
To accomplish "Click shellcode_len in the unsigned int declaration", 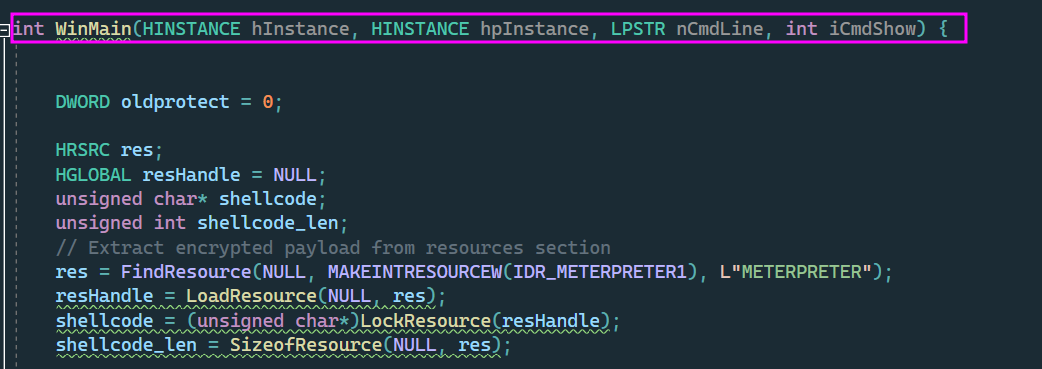I will pyautogui.click(x=268, y=223).
